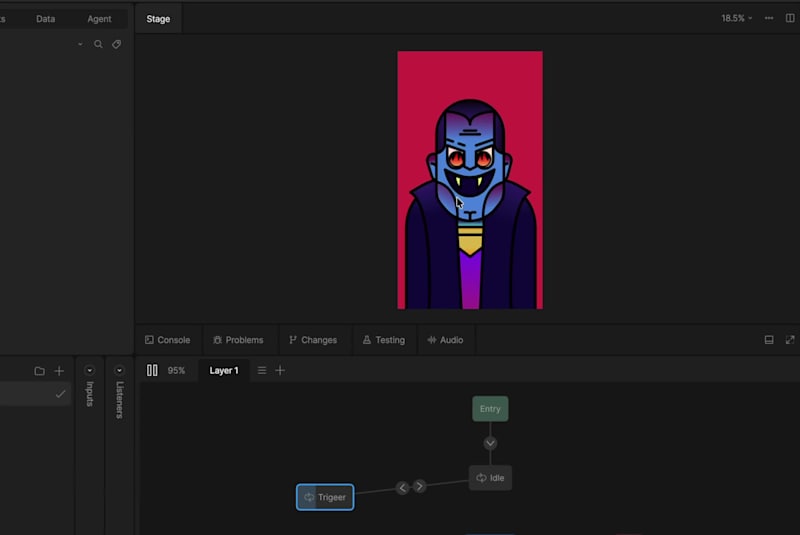Open the 18.5% zoom dropdown
The image size is (800, 535).
click(x=736, y=18)
